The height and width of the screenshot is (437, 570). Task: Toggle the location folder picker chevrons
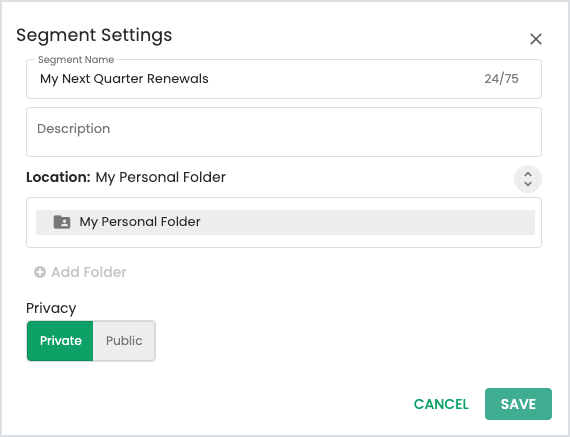click(527, 179)
